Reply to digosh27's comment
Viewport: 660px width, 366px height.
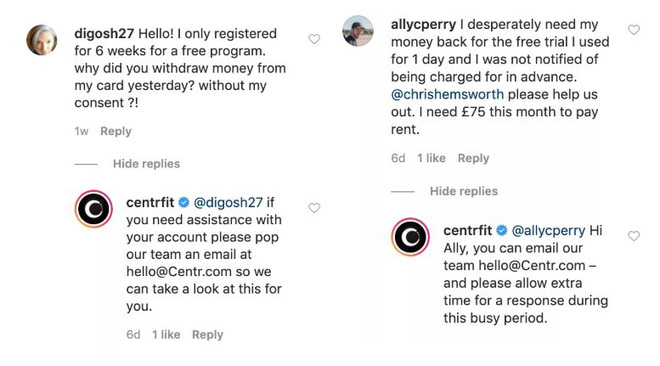pos(116,131)
